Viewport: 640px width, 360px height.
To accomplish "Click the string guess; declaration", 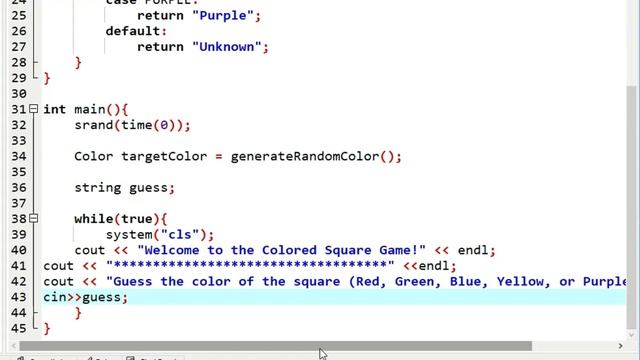I will (124, 188).
